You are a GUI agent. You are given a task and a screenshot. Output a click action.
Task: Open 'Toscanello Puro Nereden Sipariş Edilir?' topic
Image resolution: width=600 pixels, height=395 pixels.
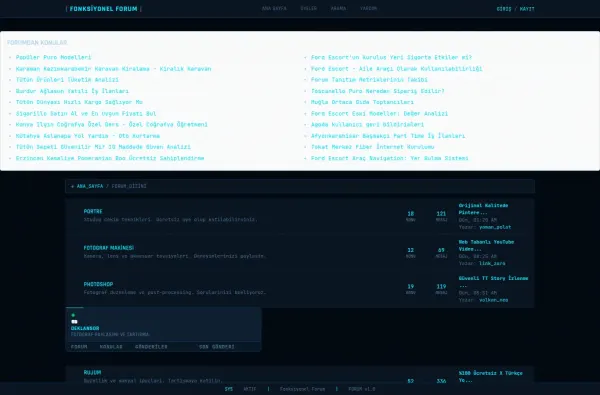(x=377, y=91)
